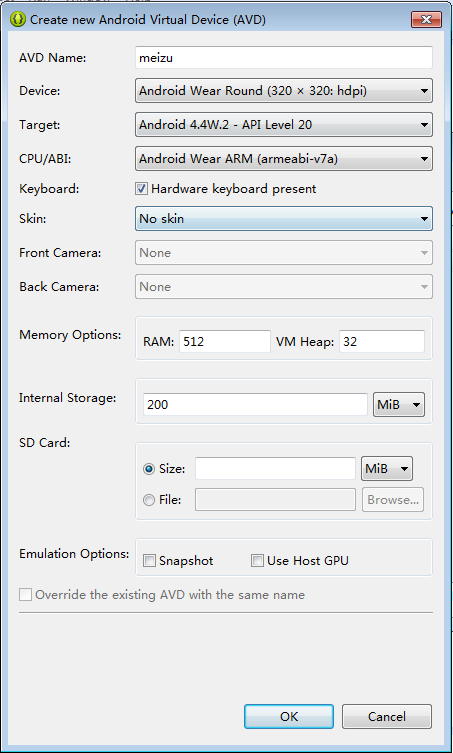Click the VM Heap input field
Image resolution: width=453 pixels, height=753 pixels.
[382, 341]
